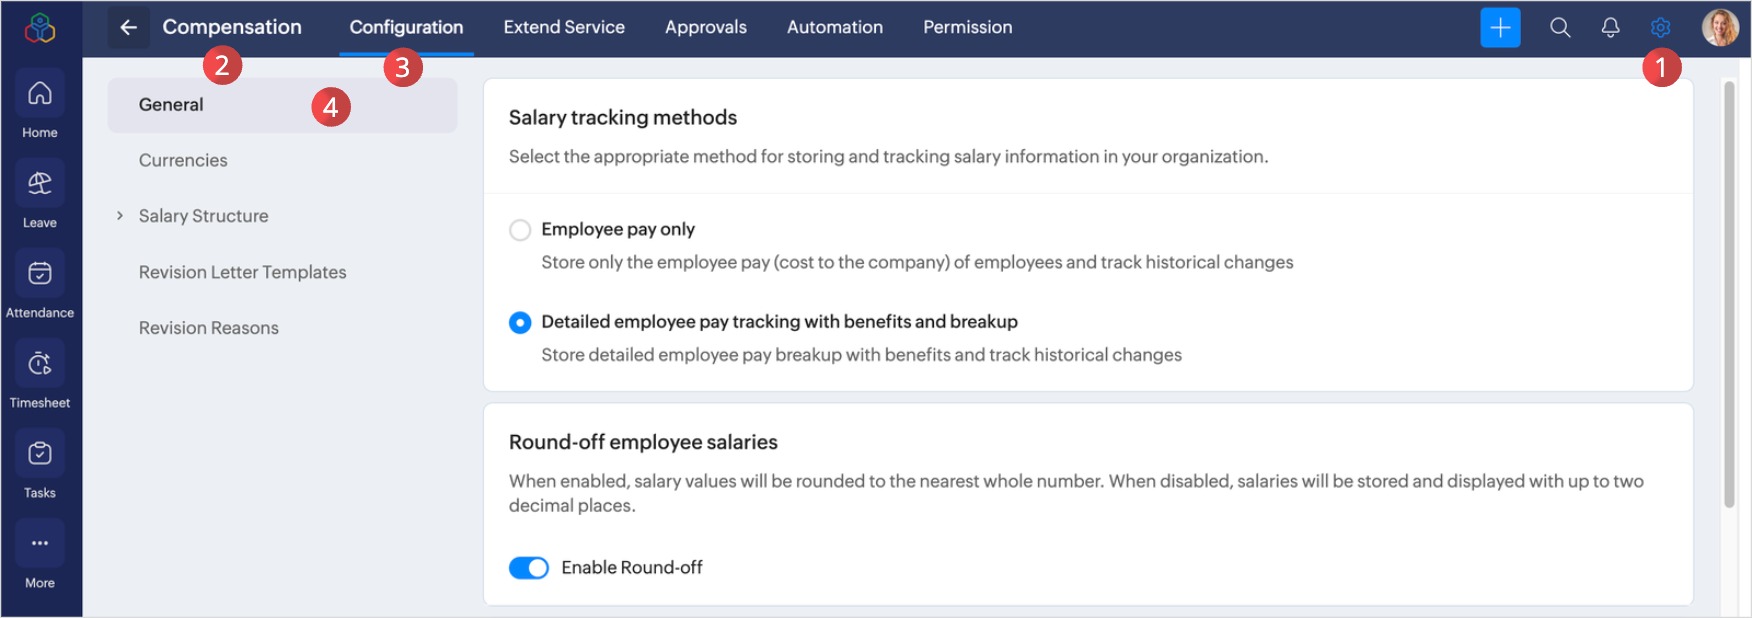This screenshot has height=618, width=1752.
Task: Click the More ellipsis sidebar icon
Action: click(x=40, y=544)
